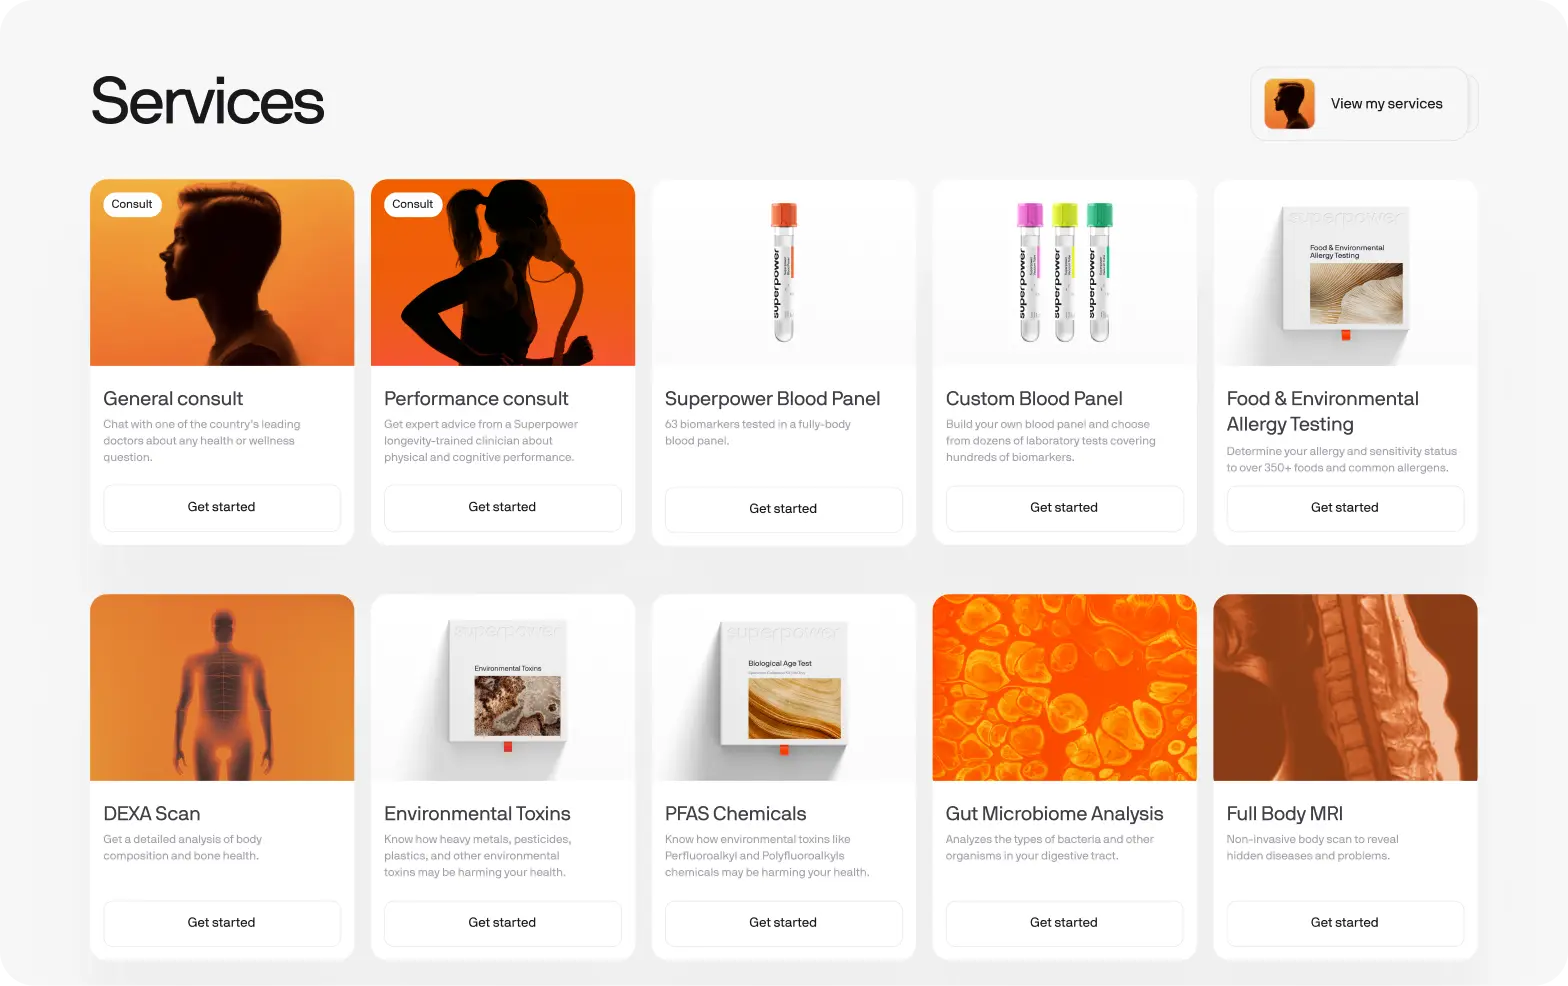The width and height of the screenshot is (1568, 986).
Task: Get started with Environmental Toxins
Action: [503, 923]
